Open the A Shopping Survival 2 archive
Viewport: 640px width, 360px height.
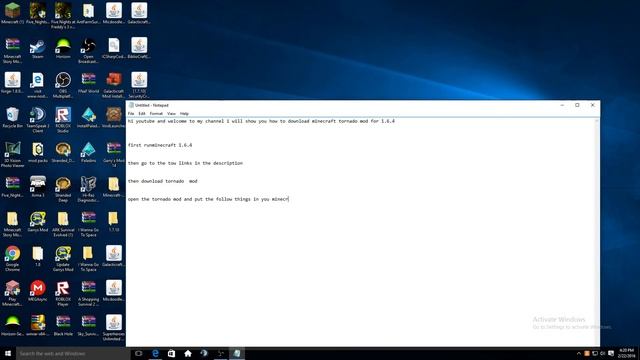coord(88,293)
